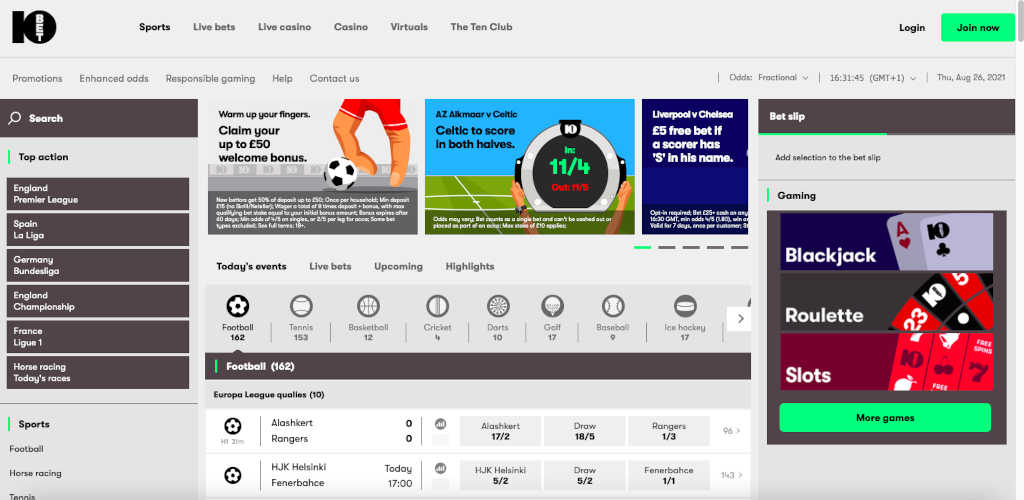The image size is (1024, 500).
Task: Open the Virtuals section
Action: point(409,27)
